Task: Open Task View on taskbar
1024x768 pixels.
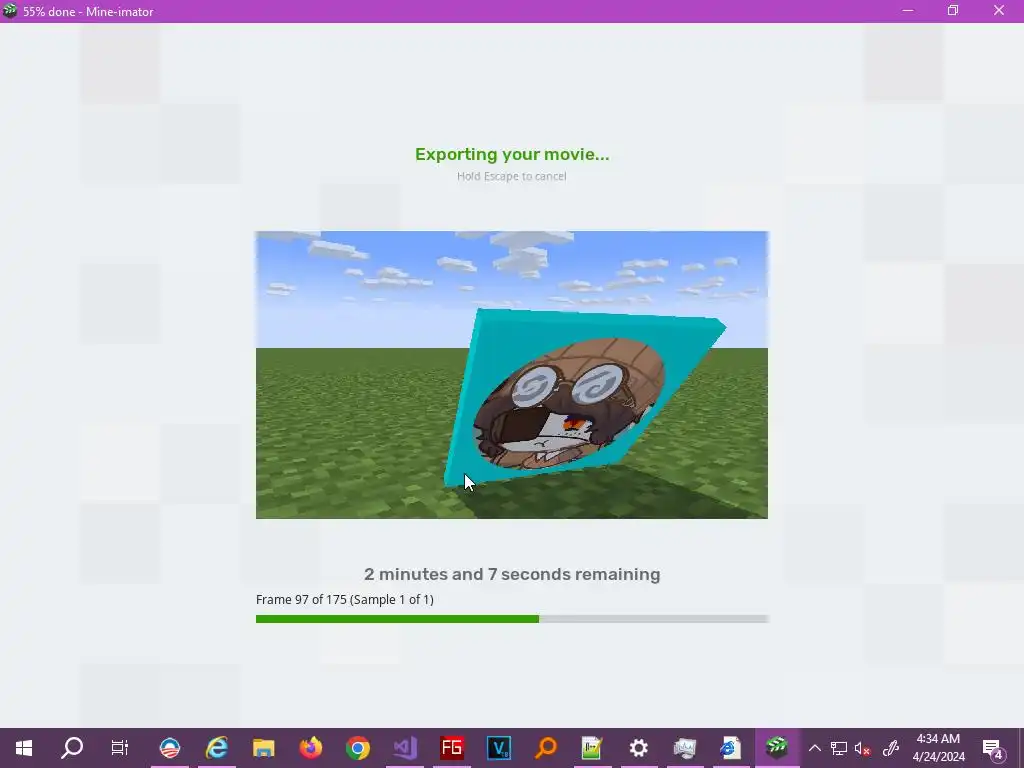Action: (x=120, y=748)
